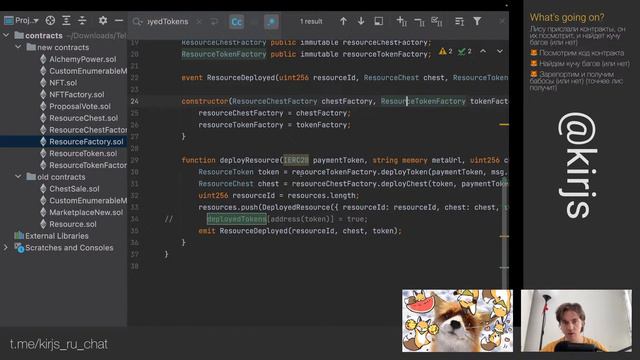Click the yellow warnings indicator
The height and width of the screenshot is (360, 640).
click(x=445, y=51)
